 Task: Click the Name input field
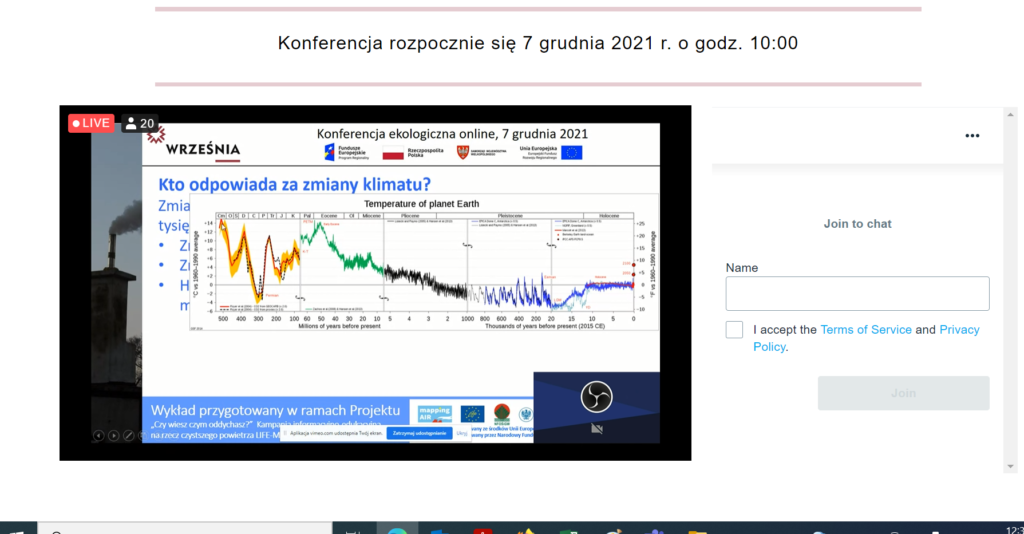point(857,293)
